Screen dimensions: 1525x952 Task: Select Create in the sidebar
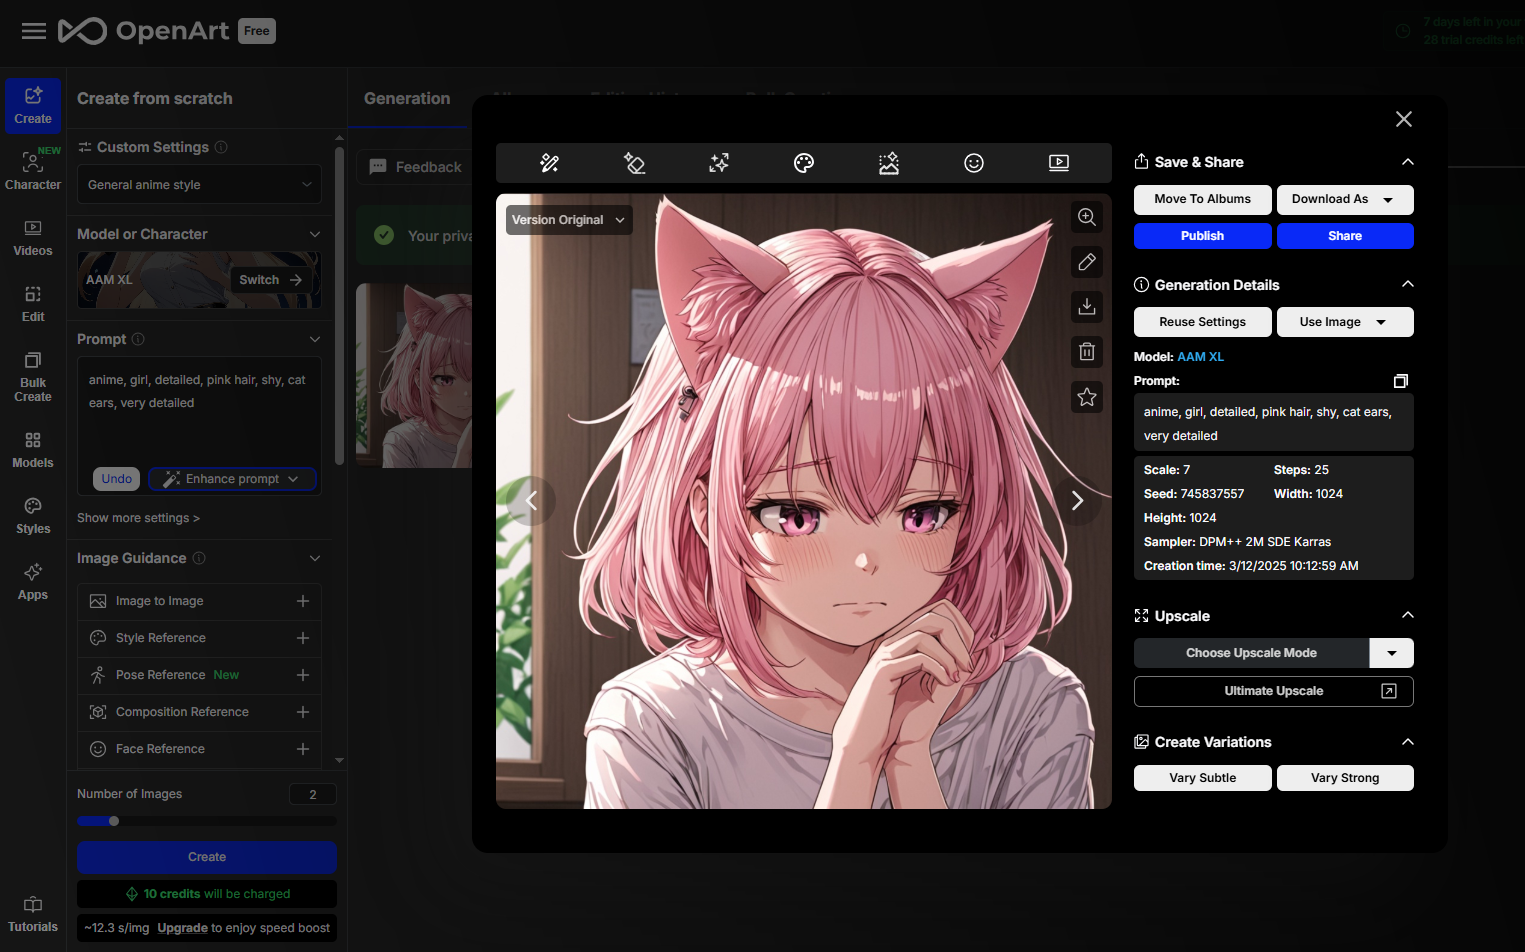coord(33,105)
